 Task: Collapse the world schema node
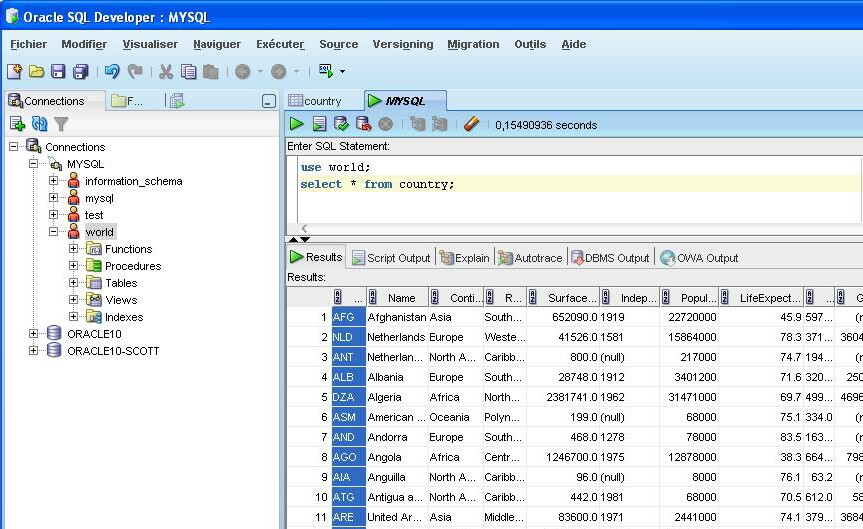click(54, 232)
